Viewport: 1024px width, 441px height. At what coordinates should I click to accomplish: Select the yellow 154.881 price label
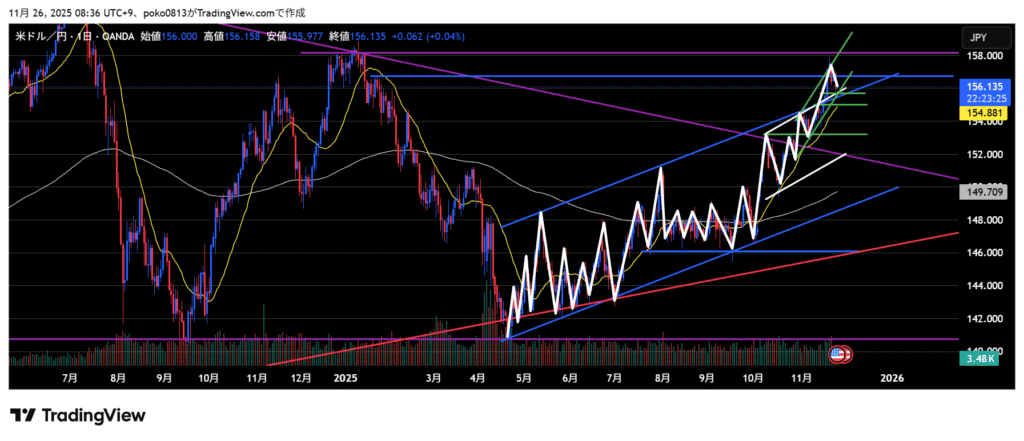coord(977,115)
